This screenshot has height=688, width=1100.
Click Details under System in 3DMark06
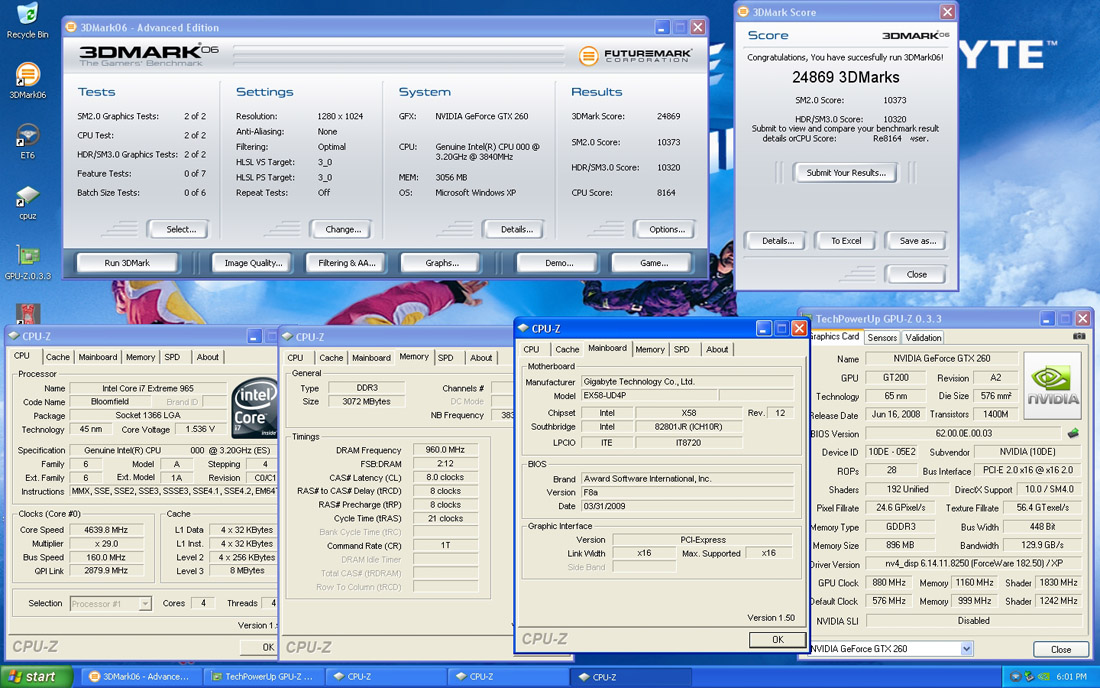[516, 229]
